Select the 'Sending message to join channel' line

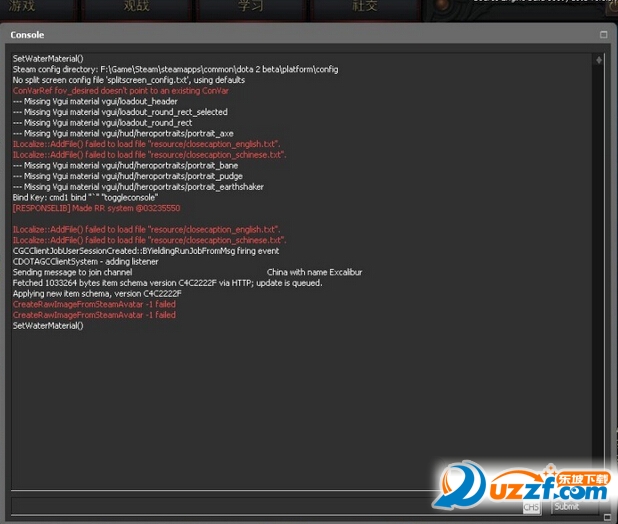(x=187, y=272)
